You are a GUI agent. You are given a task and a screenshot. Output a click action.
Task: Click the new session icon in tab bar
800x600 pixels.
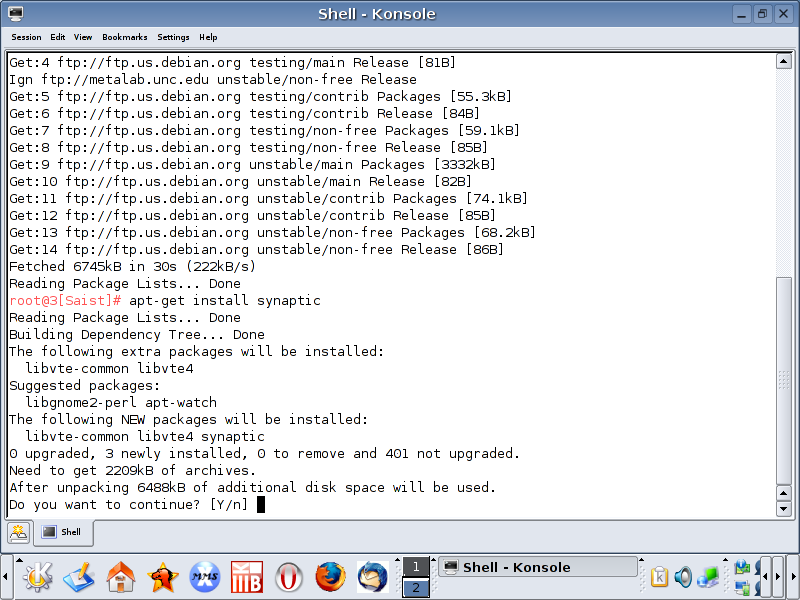coord(18,532)
